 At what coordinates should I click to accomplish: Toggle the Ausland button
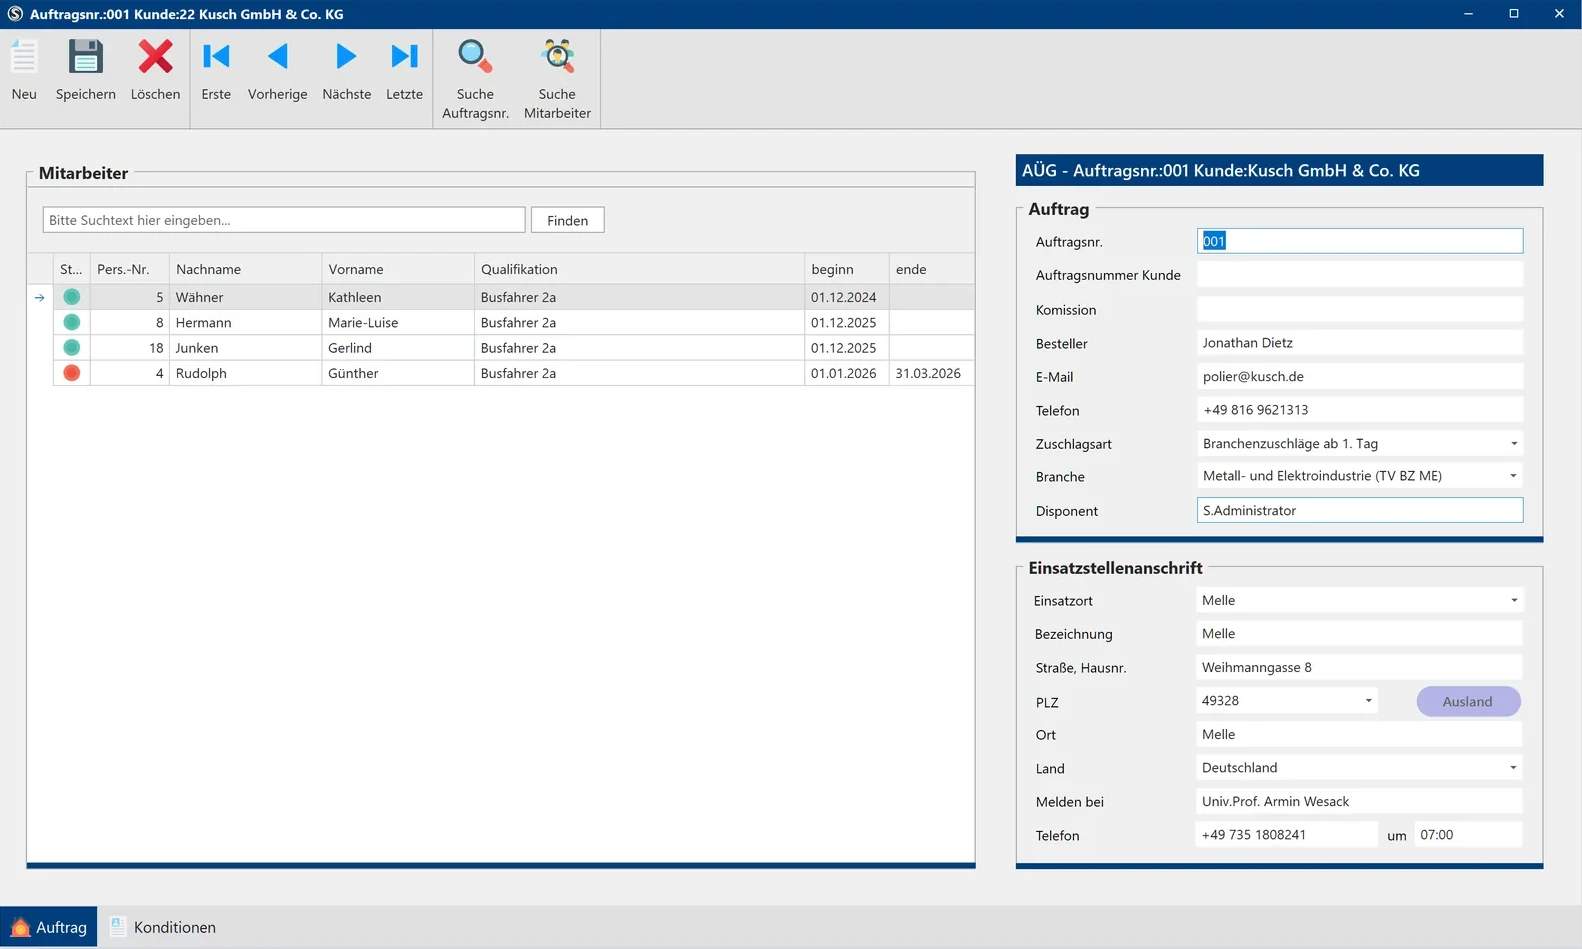coord(1468,701)
